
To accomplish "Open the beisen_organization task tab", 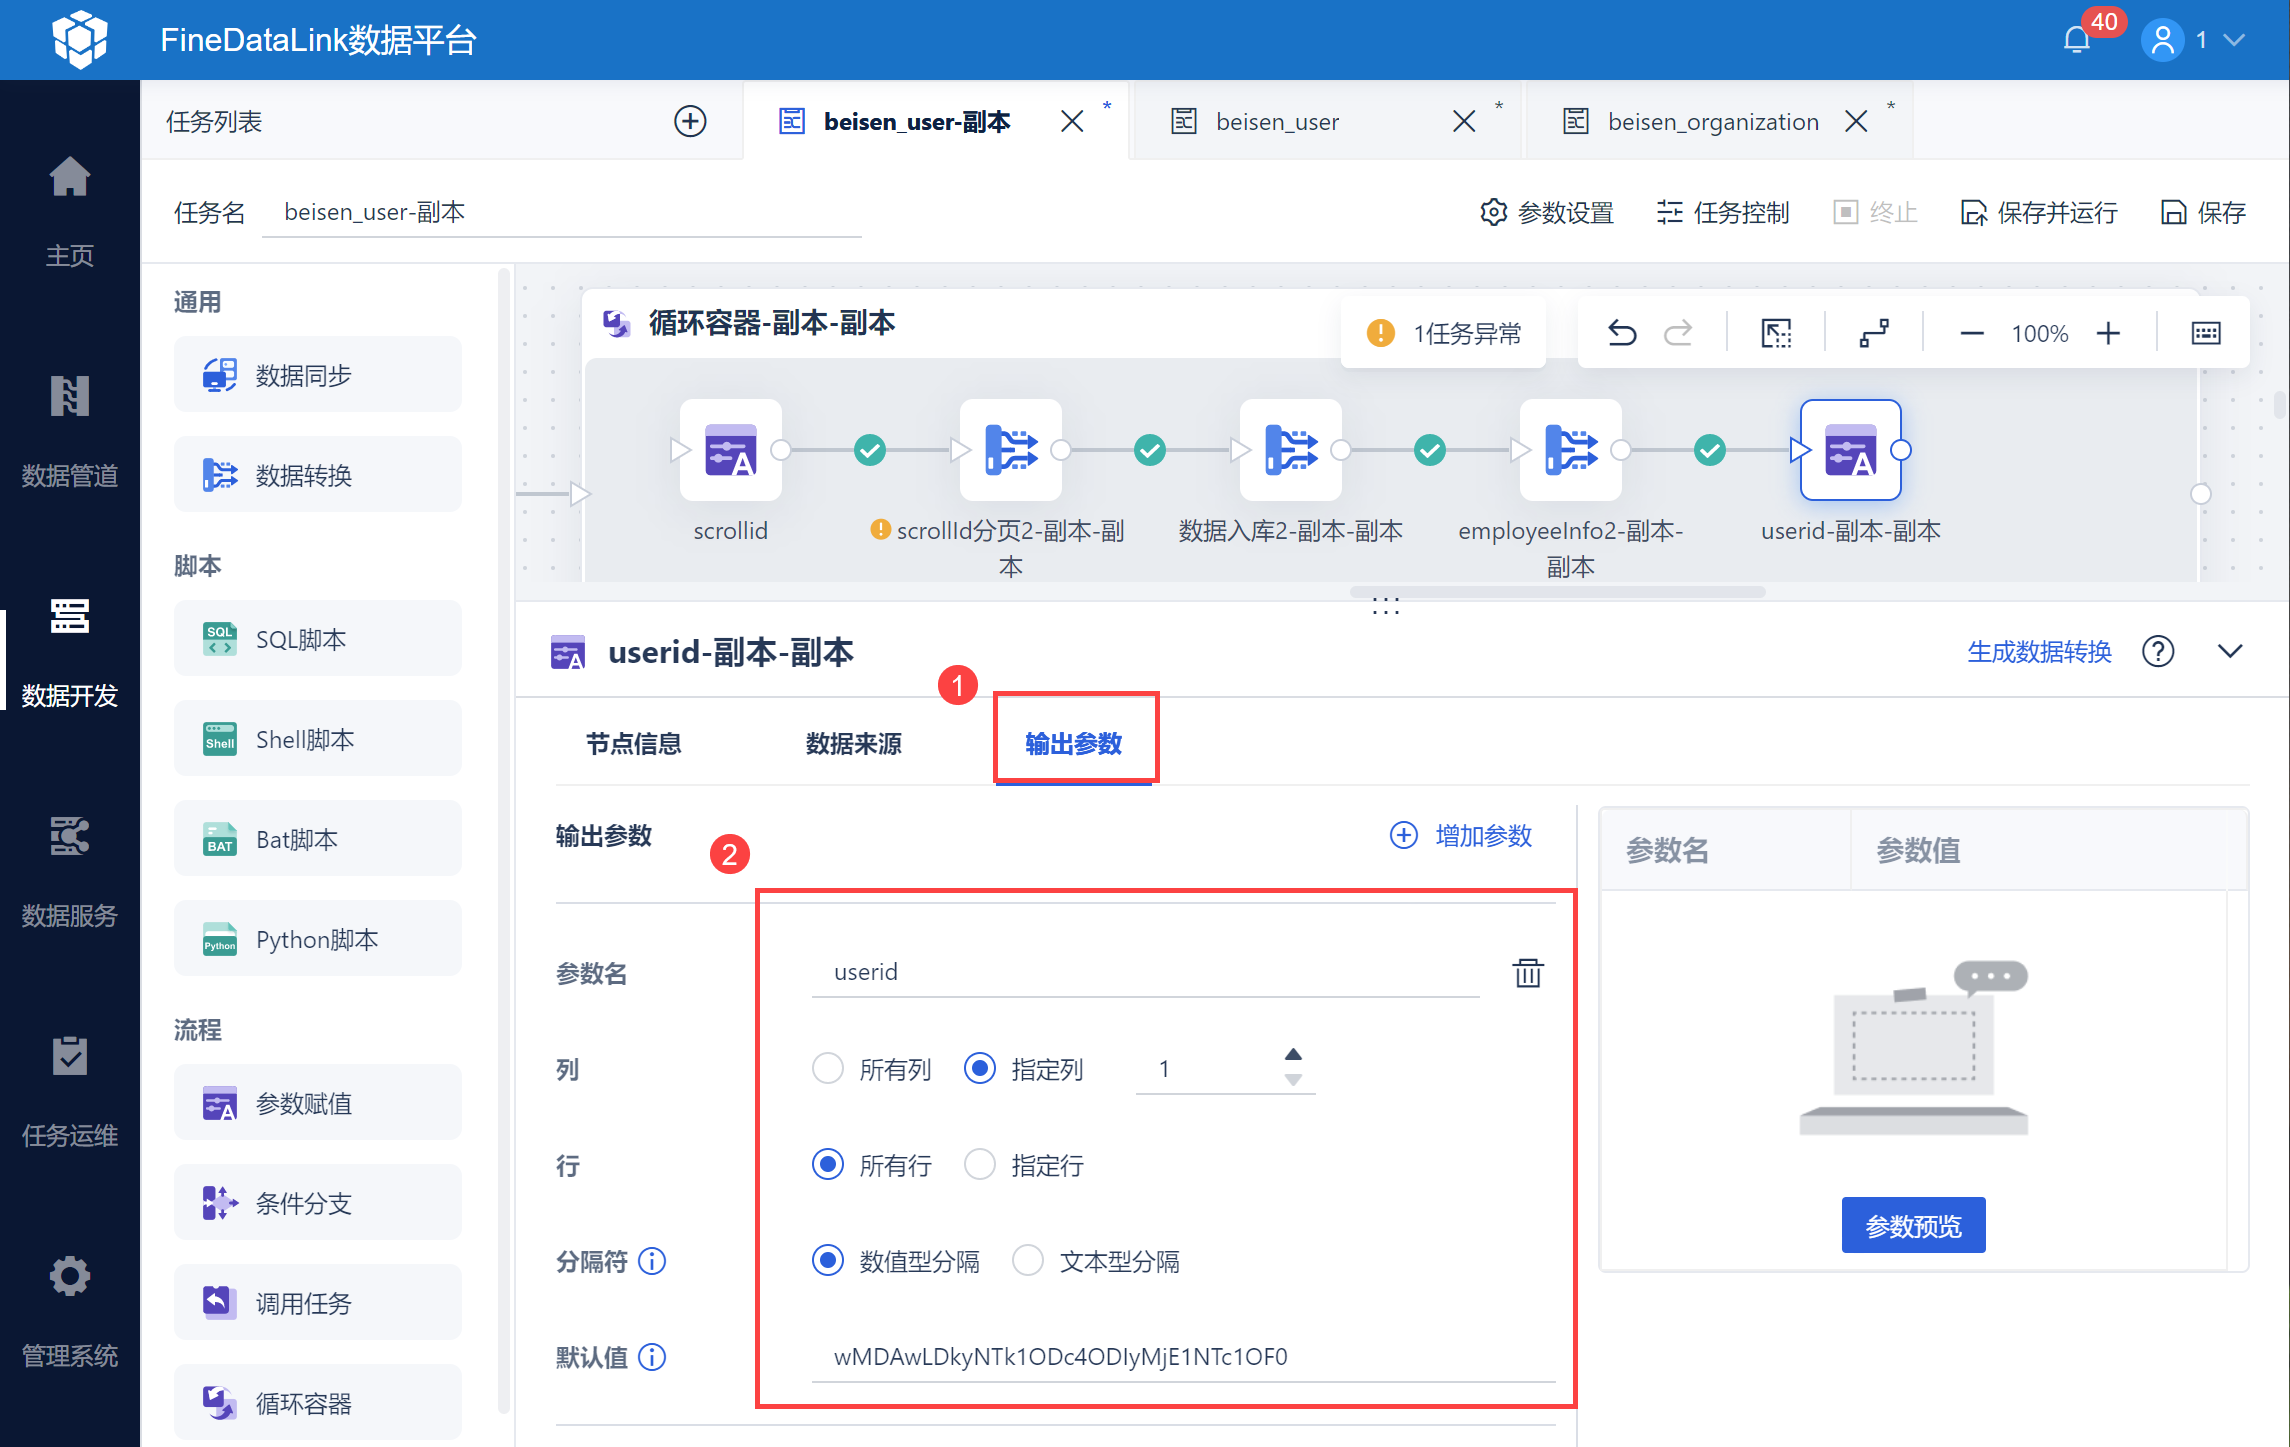I will (x=1712, y=122).
